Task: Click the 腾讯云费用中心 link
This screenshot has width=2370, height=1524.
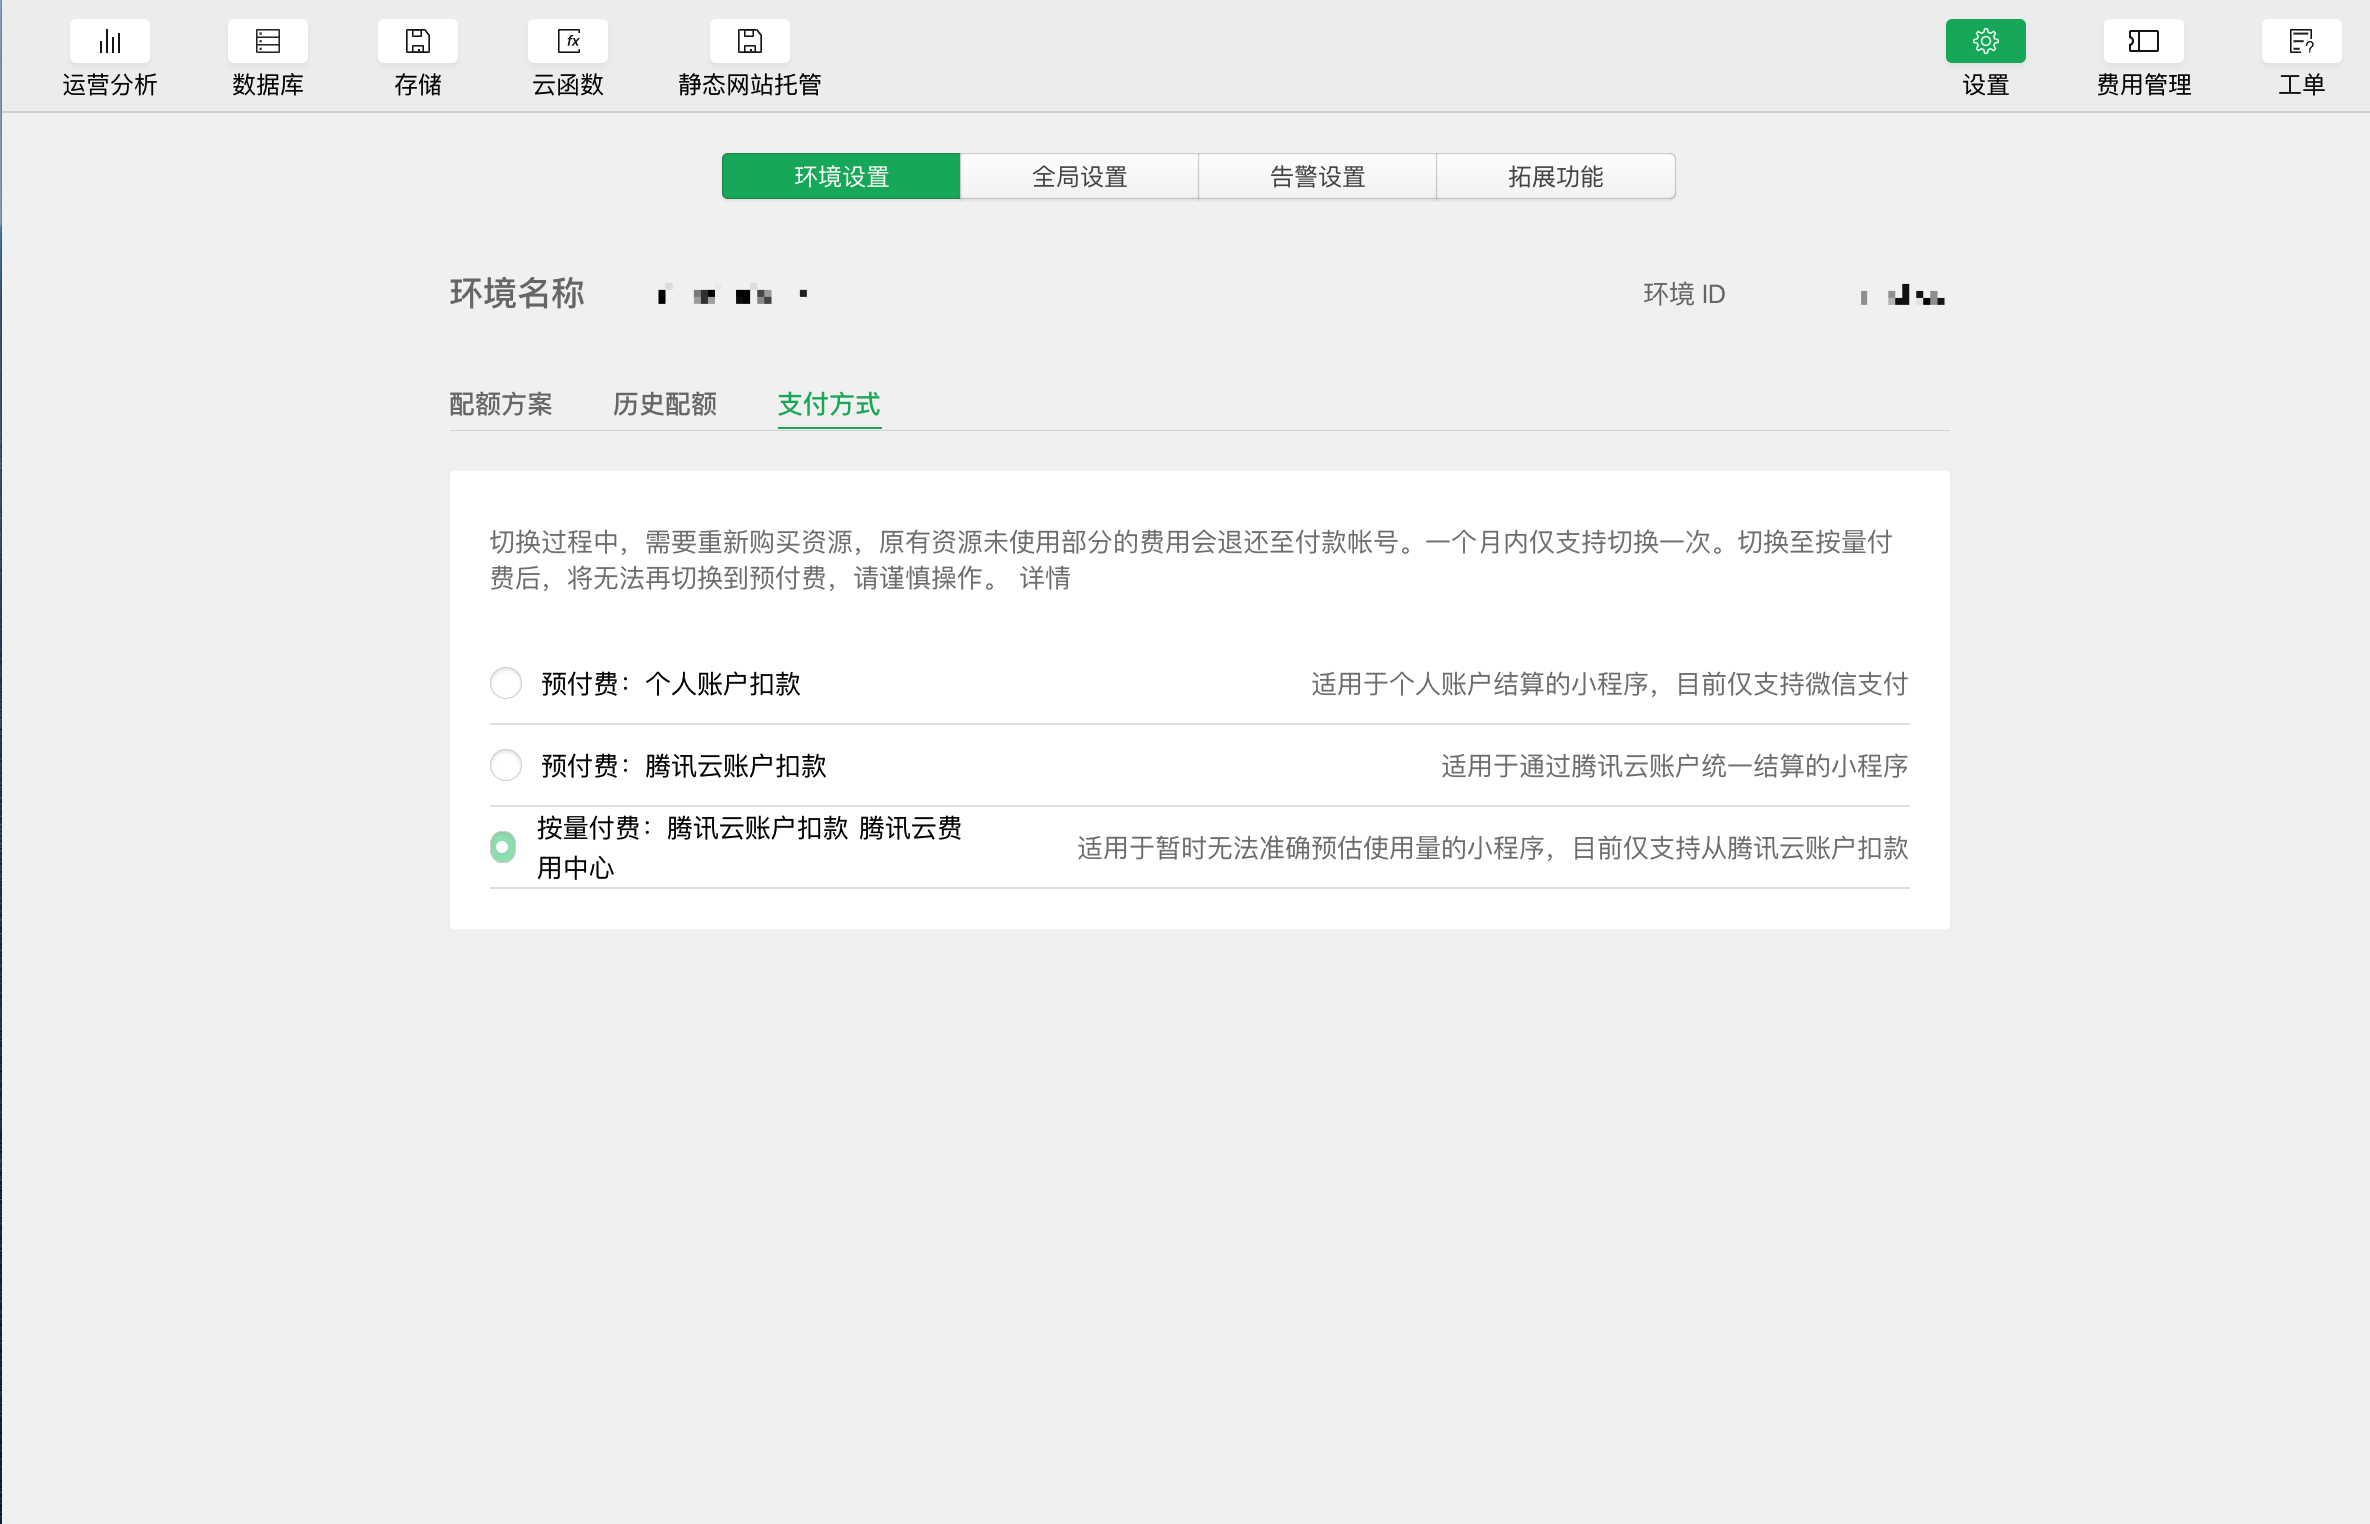Action: 909,828
